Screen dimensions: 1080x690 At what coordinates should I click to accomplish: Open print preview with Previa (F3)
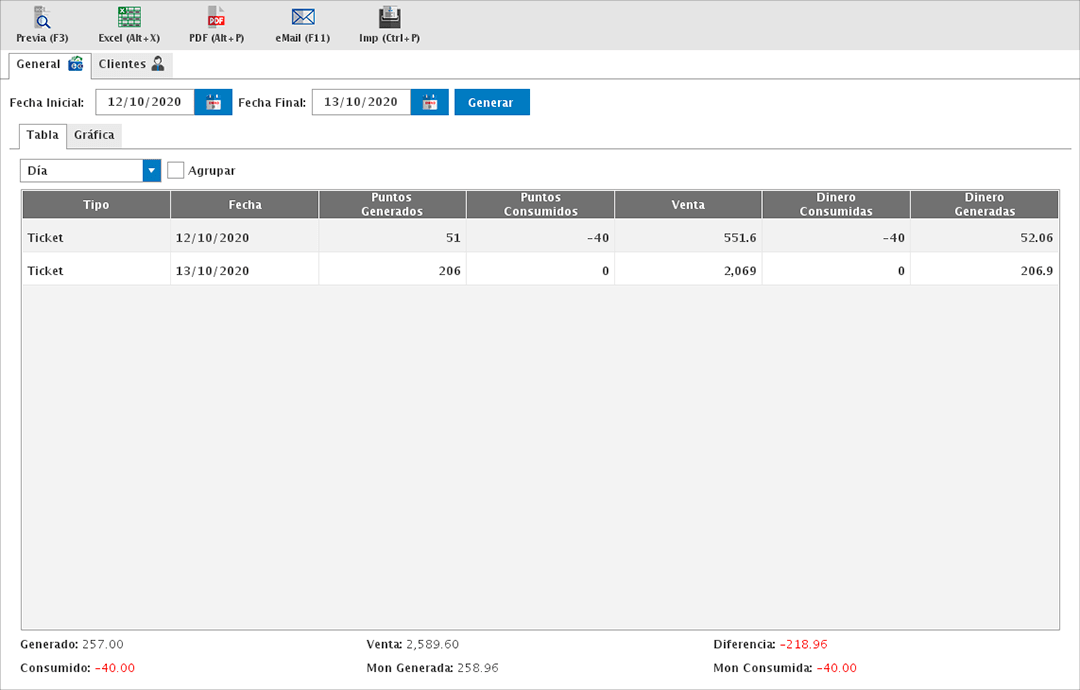(x=42, y=24)
